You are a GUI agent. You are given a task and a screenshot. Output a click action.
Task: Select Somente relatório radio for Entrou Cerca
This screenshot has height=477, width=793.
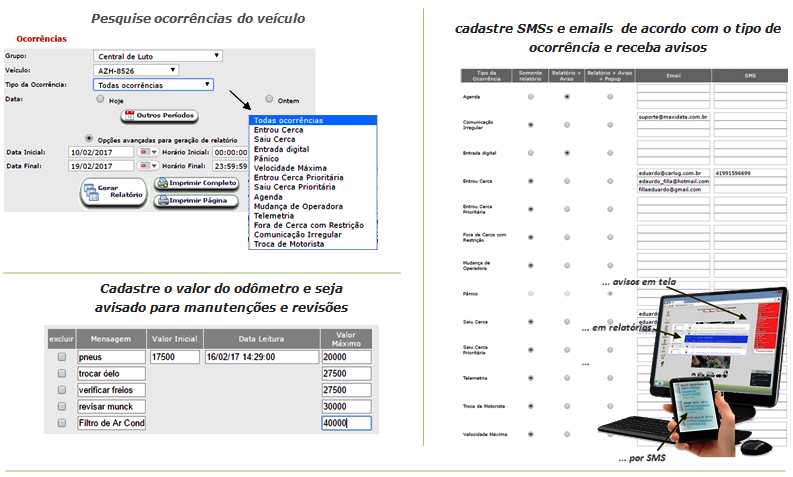pyautogui.click(x=531, y=181)
